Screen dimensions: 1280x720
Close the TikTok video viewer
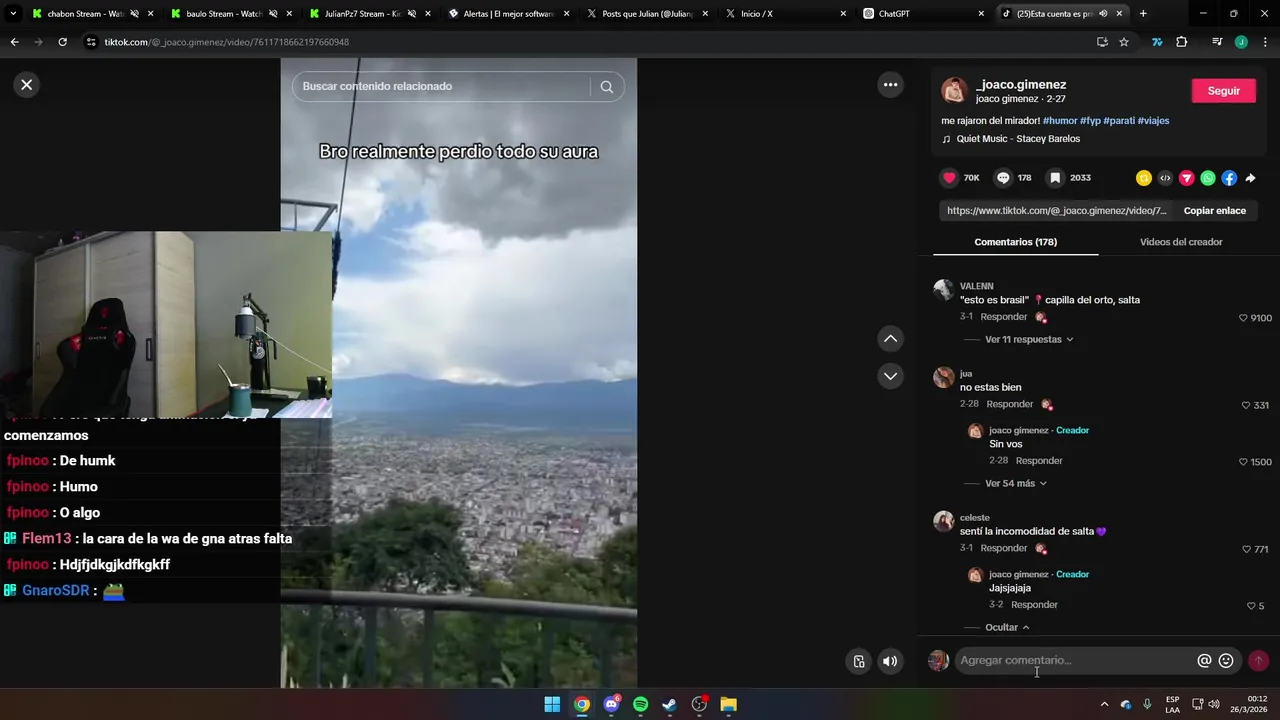[x=27, y=85]
